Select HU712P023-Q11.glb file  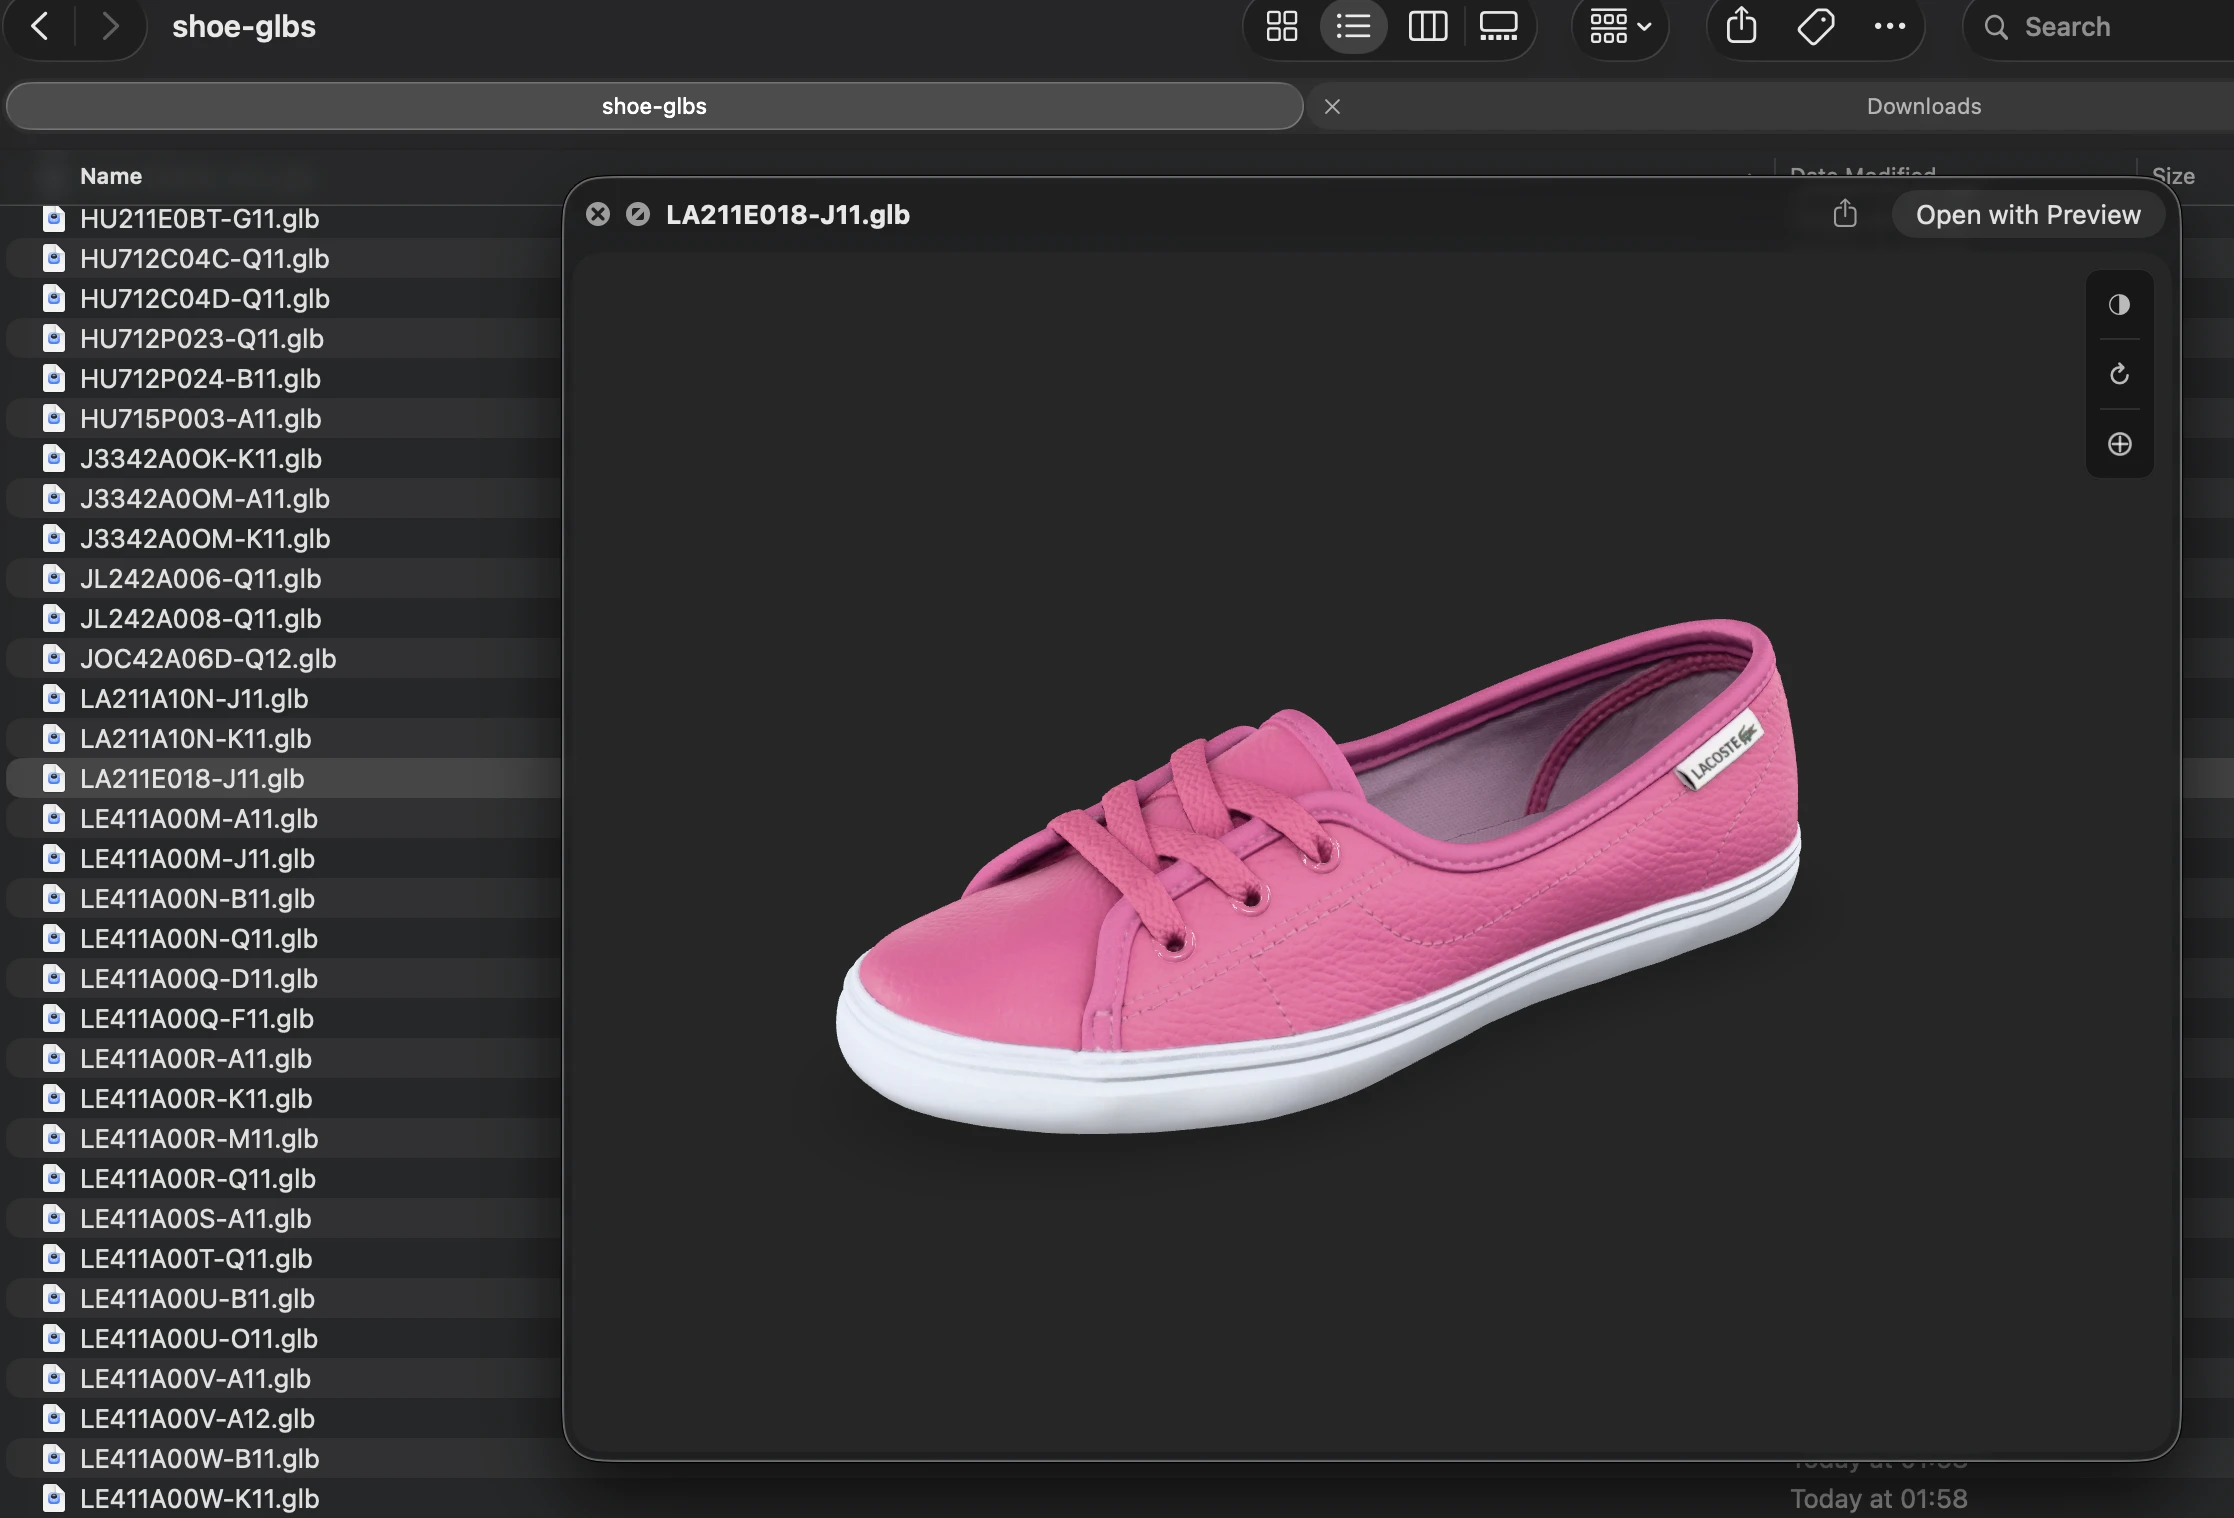click(201, 338)
